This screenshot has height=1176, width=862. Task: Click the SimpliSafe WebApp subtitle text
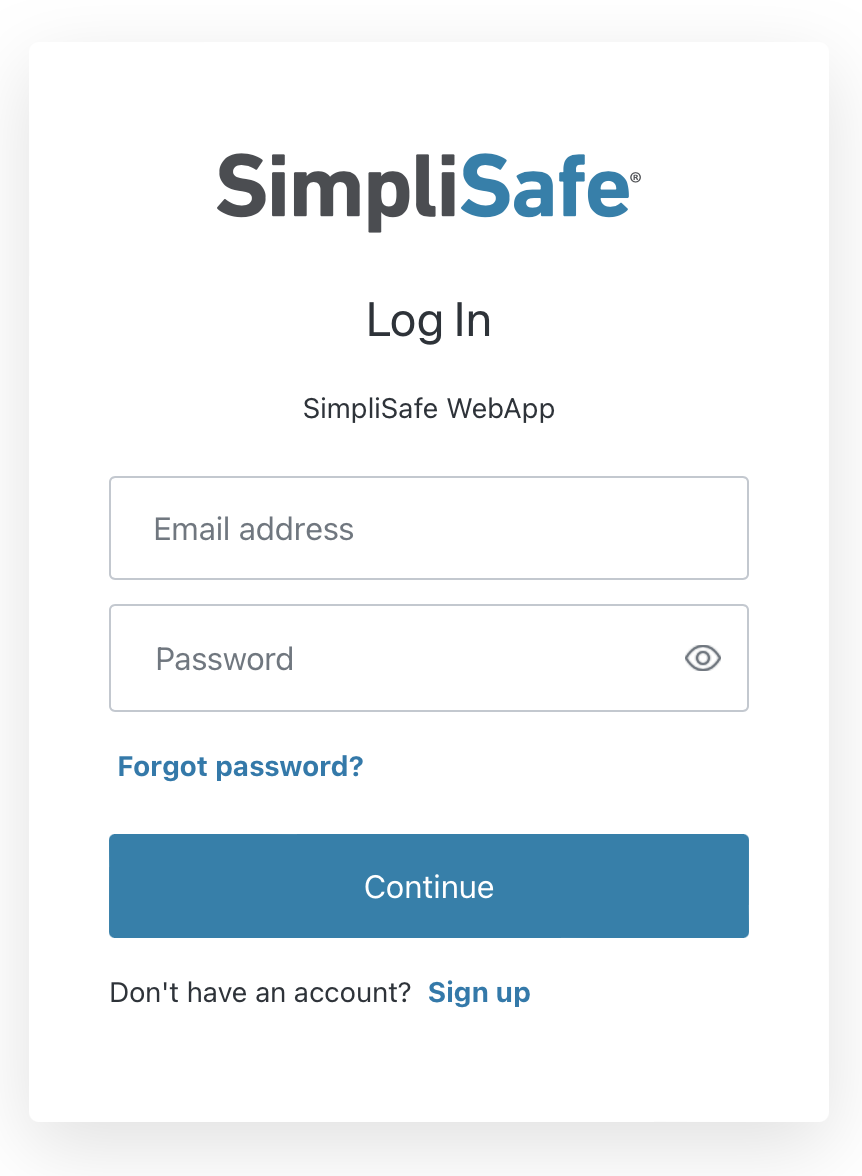point(428,408)
